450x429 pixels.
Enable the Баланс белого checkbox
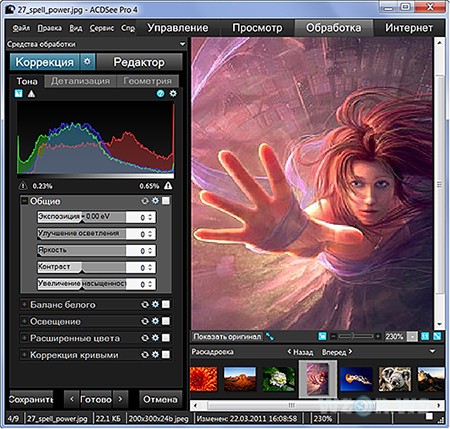[166, 304]
